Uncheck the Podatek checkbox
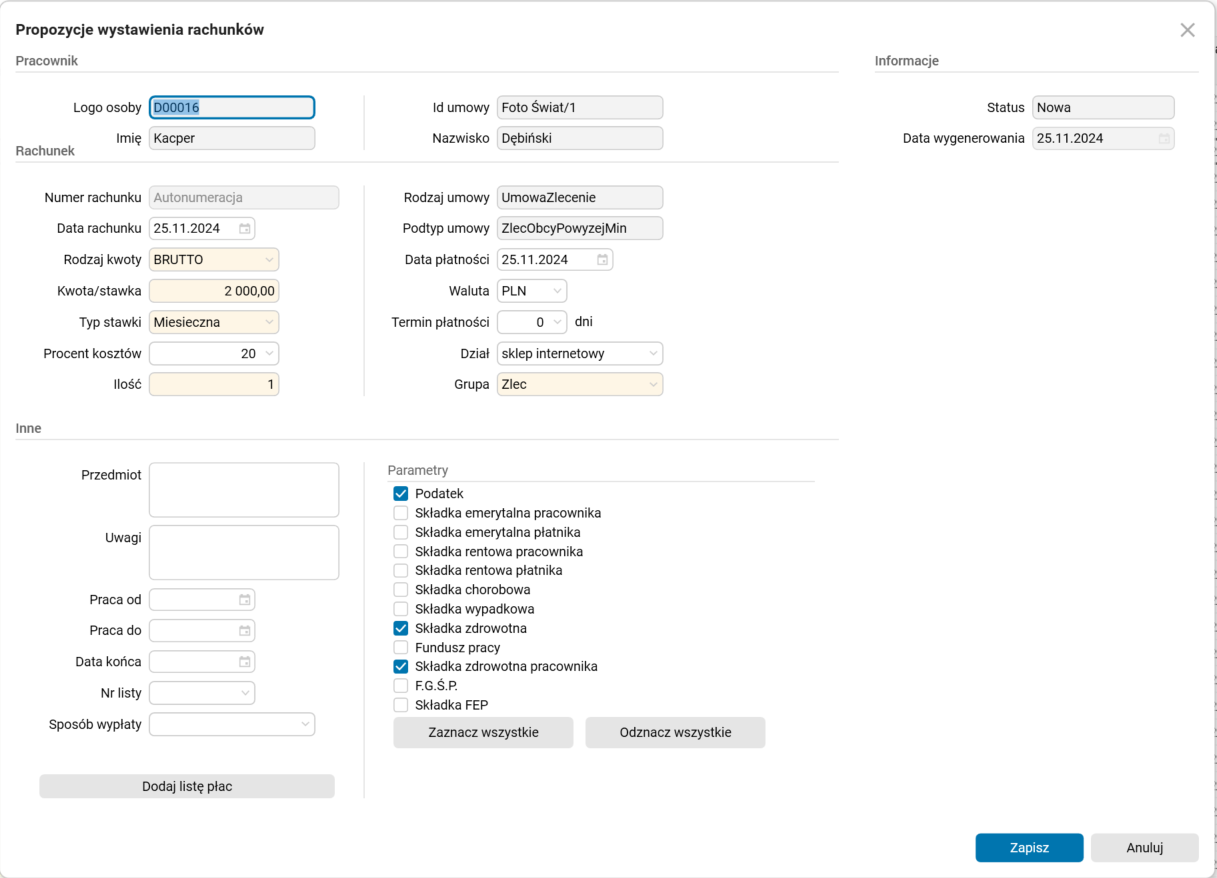The height and width of the screenshot is (878, 1217). coord(401,494)
